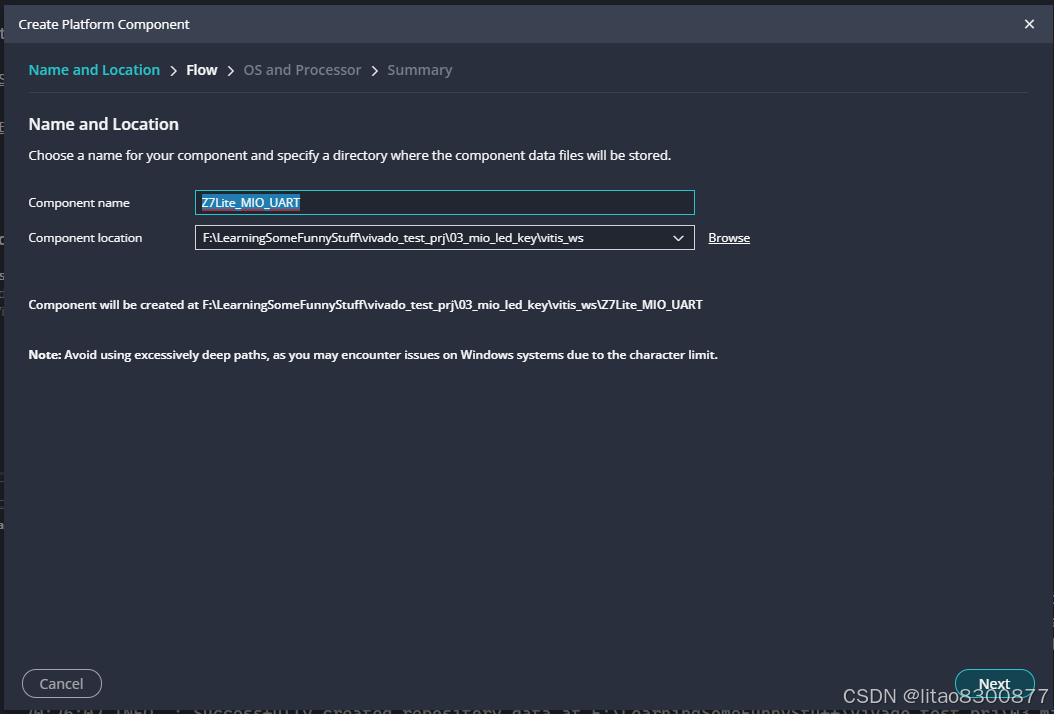
Task: Click the 'Choose a name for your component' description
Action: (350, 155)
